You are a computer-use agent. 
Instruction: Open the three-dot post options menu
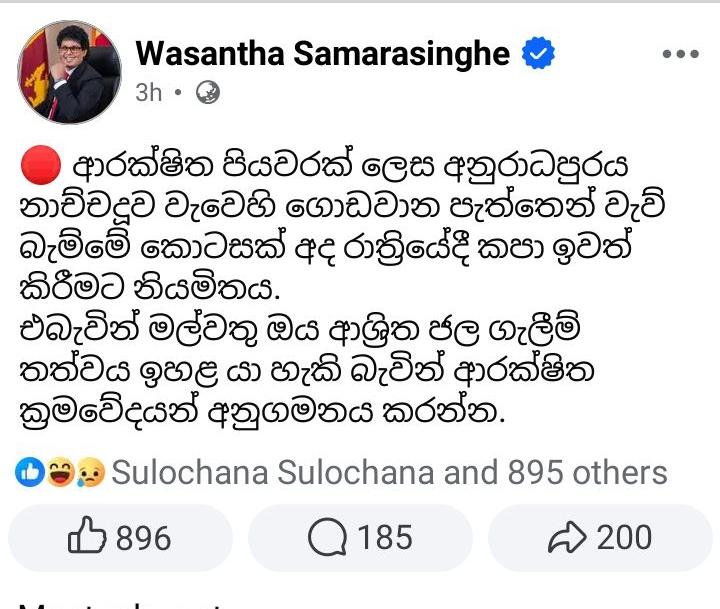pyautogui.click(x=680, y=54)
